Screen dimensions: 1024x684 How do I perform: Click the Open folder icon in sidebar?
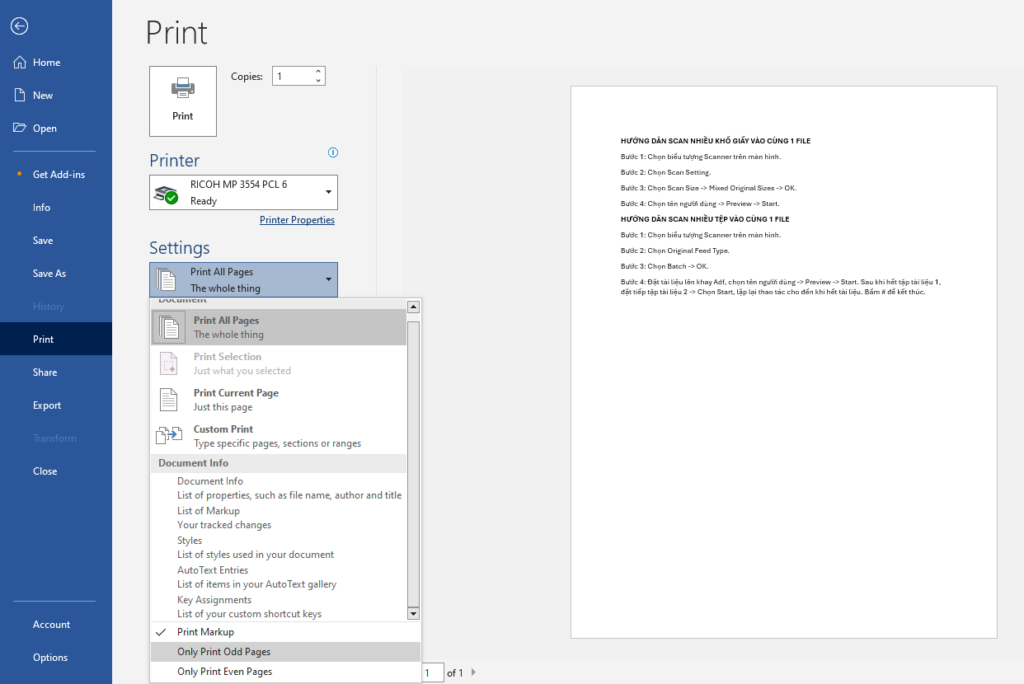click(19, 128)
